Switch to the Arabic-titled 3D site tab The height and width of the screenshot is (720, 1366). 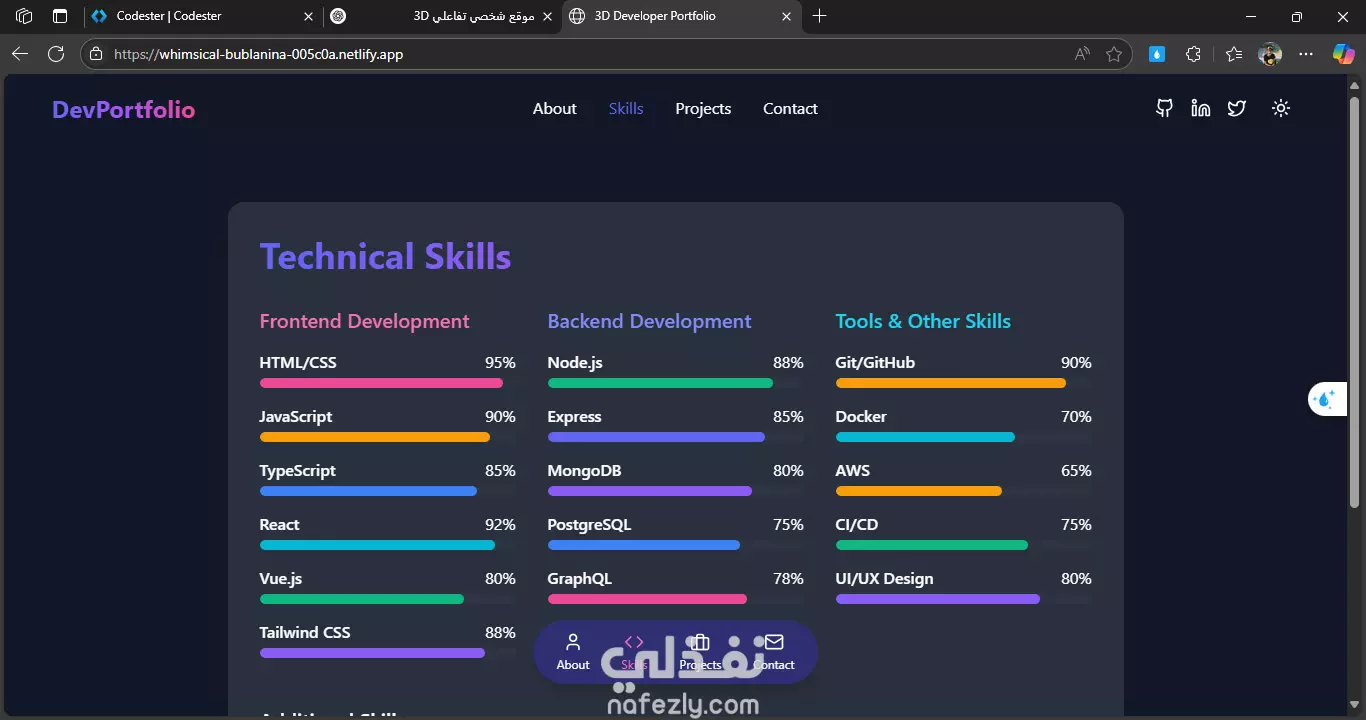pos(440,16)
